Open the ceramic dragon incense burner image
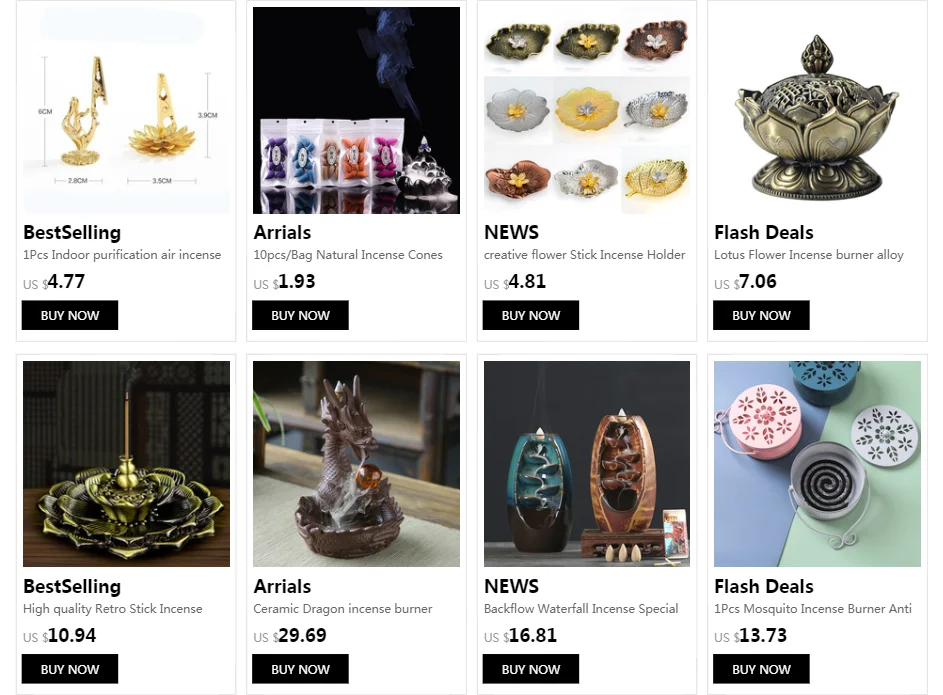943x695 pixels. point(356,464)
